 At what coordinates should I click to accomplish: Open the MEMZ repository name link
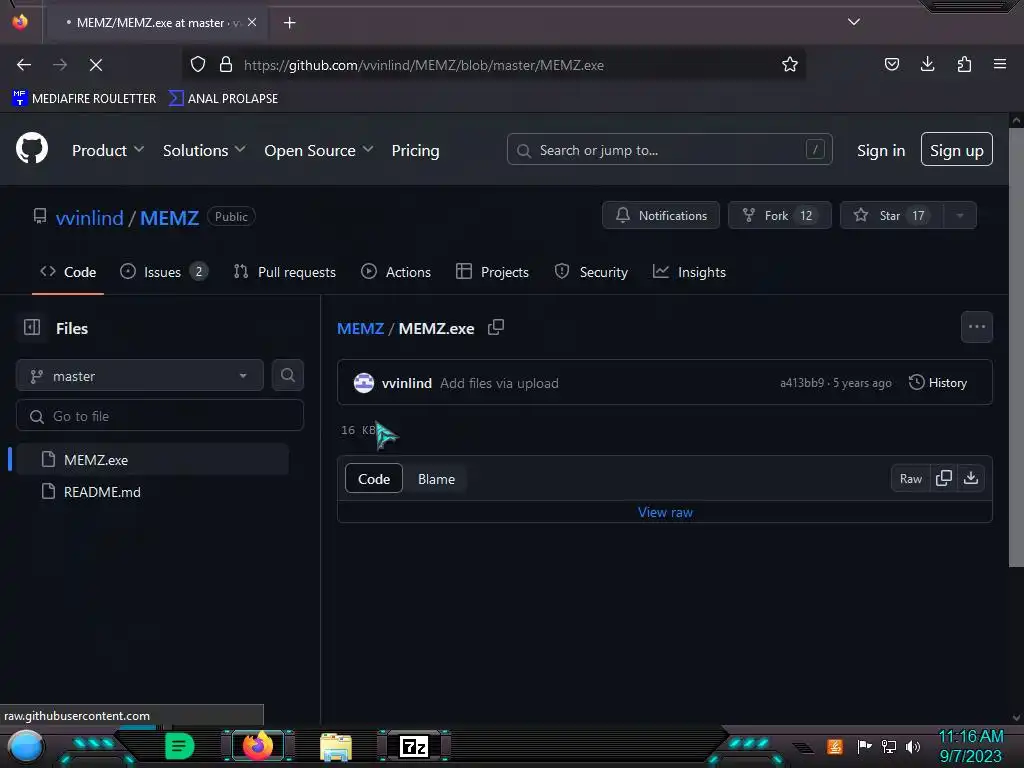pos(169,217)
